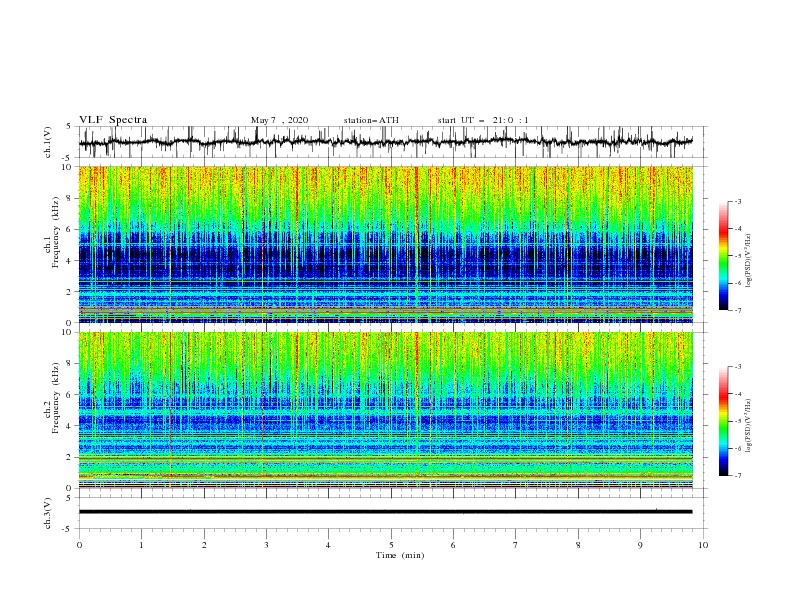
Task: Click the "VLF Spectra" plot title
Action: 113,120
